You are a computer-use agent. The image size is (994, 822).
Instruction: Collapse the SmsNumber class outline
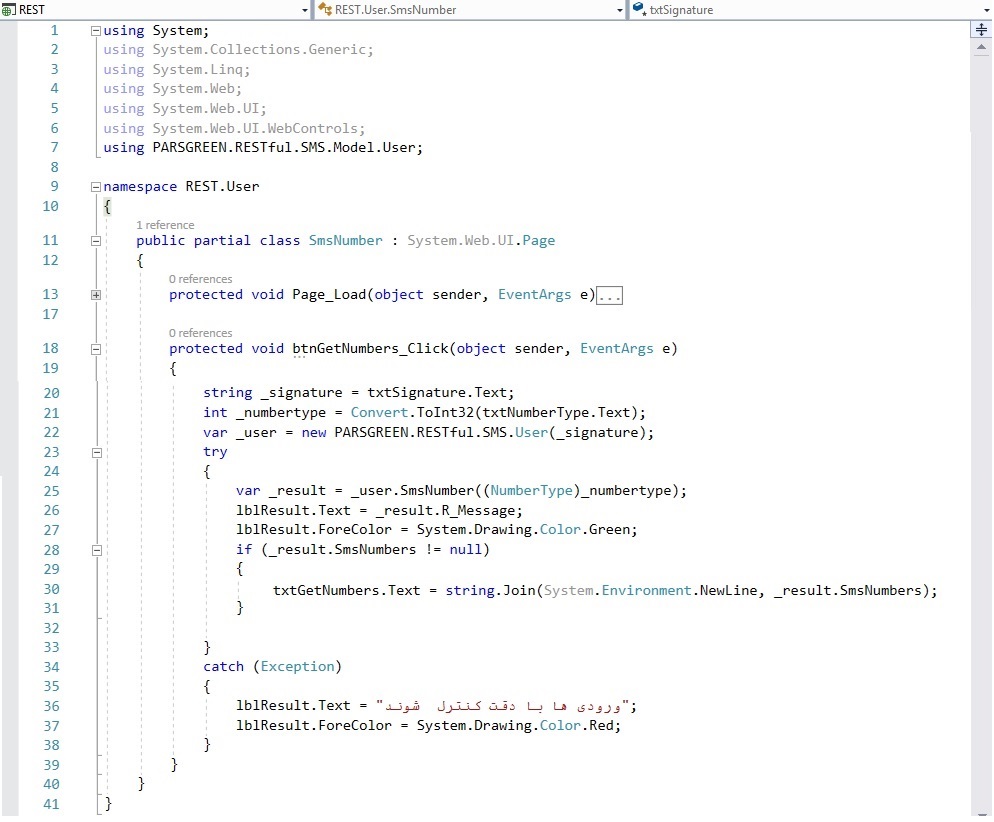pyautogui.click(x=96, y=240)
